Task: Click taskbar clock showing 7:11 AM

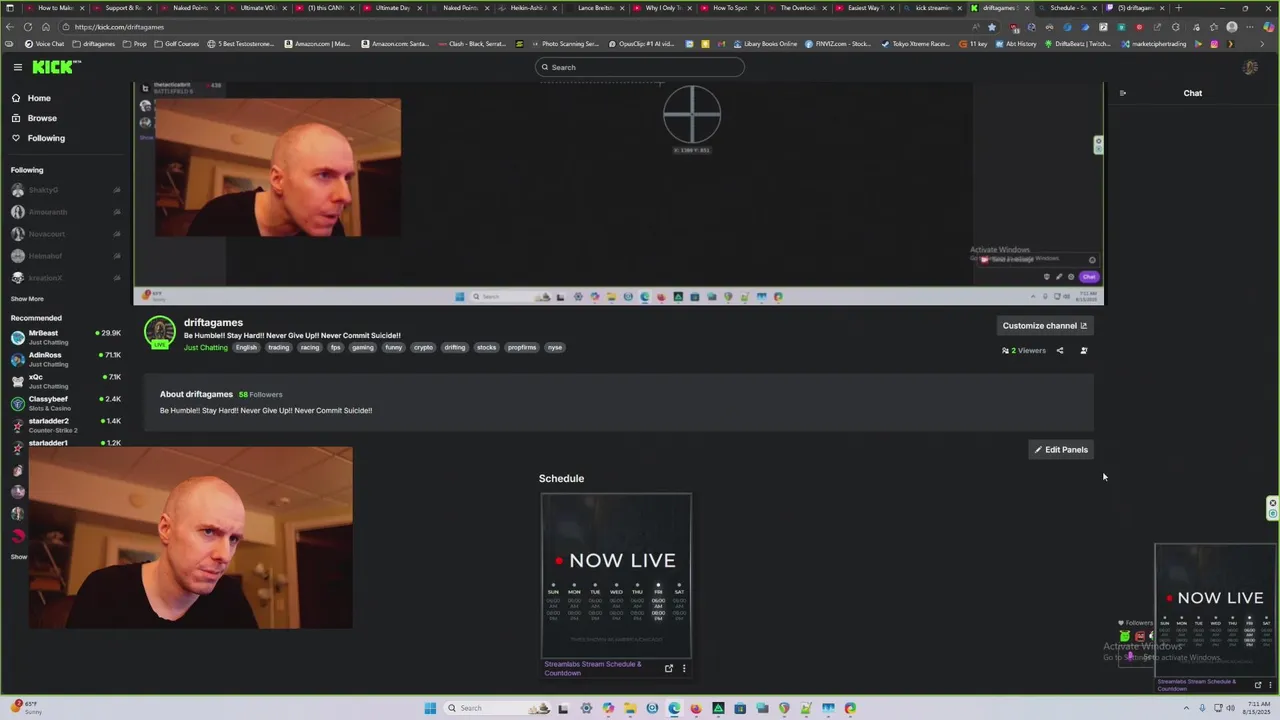Action: tap(1258, 708)
